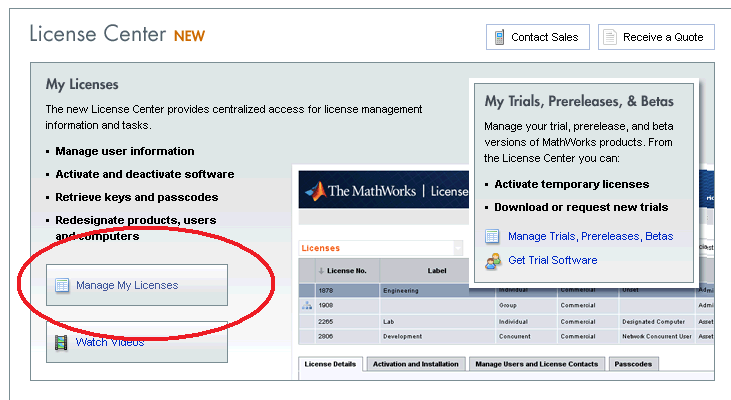Open the Get Trial Software link
The width and height of the screenshot is (731, 400).
(x=552, y=260)
